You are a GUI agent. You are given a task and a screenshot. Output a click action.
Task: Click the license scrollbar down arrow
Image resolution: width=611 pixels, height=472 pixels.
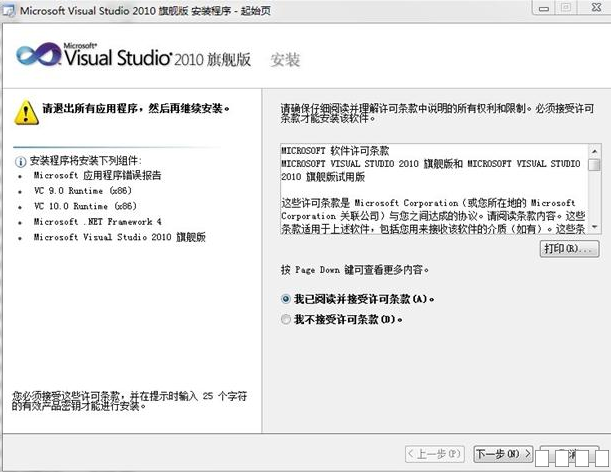click(594, 228)
